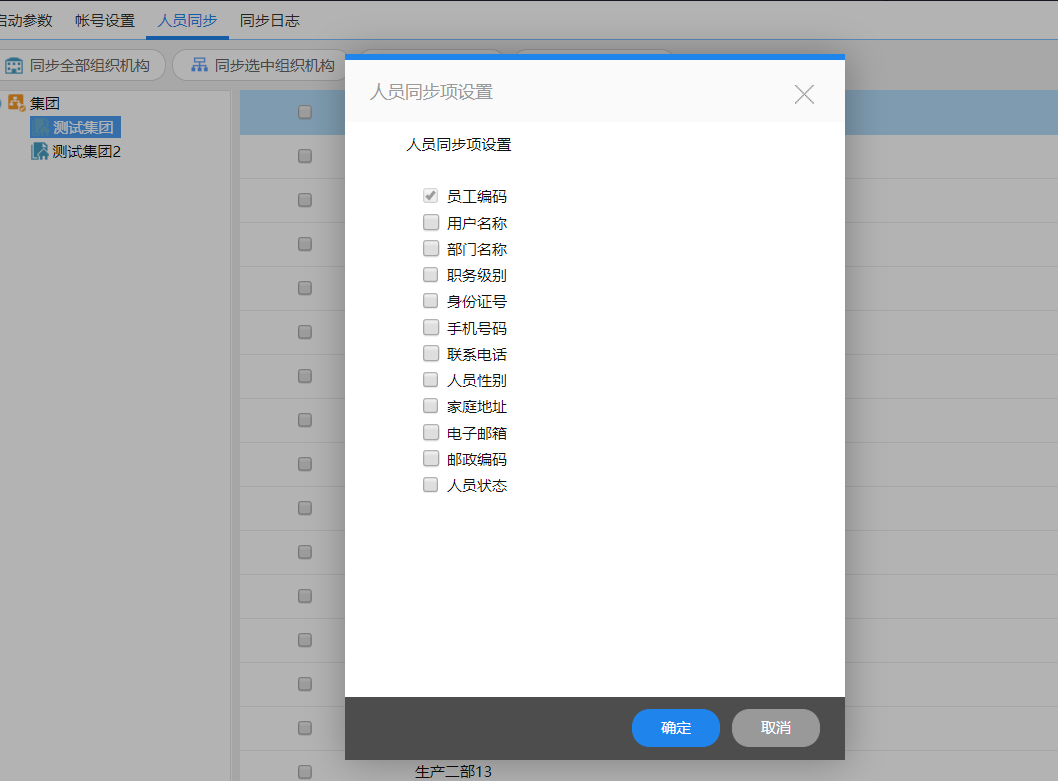Select the 人员同步 tab

click(187, 20)
